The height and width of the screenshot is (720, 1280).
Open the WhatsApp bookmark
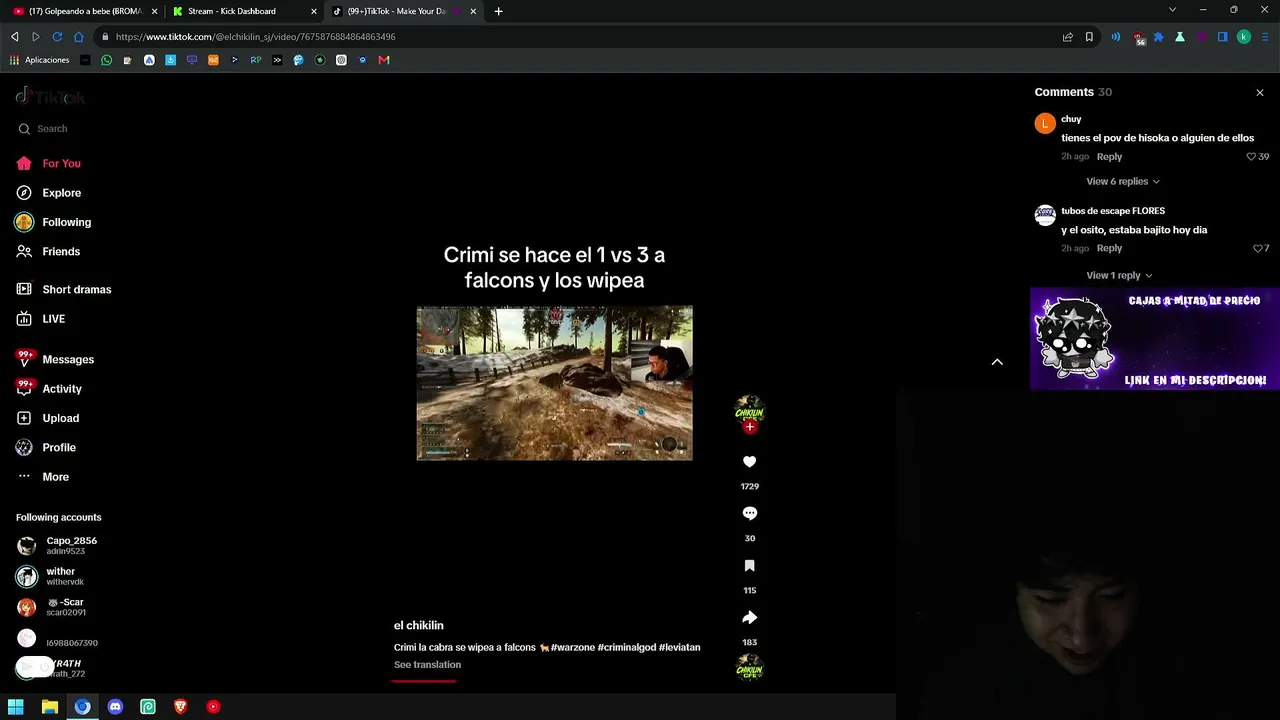(x=107, y=60)
